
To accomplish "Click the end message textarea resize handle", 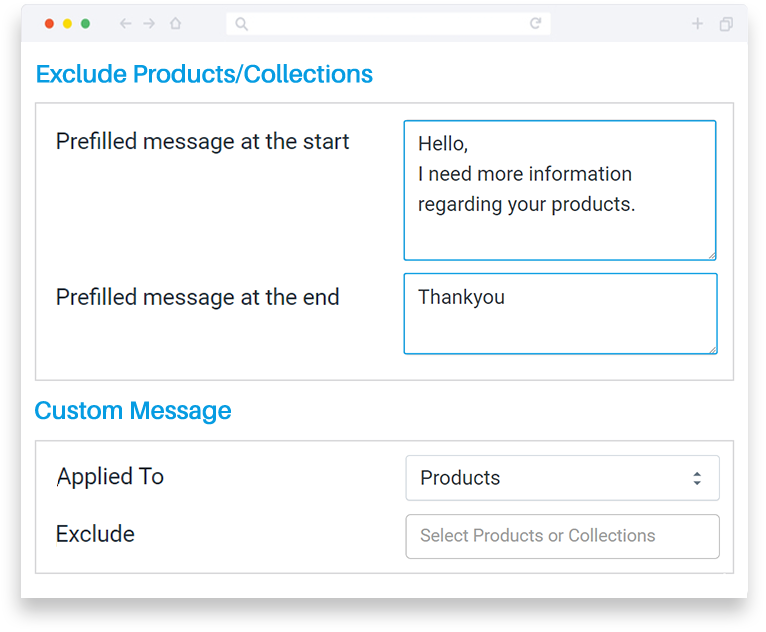I will tap(713, 349).
